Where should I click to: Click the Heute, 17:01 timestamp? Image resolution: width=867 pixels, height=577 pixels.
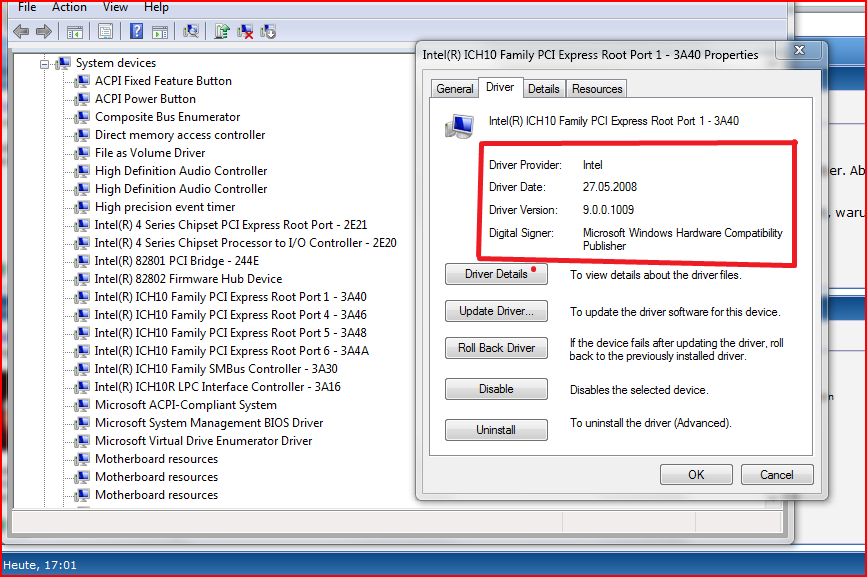[x=40, y=565]
